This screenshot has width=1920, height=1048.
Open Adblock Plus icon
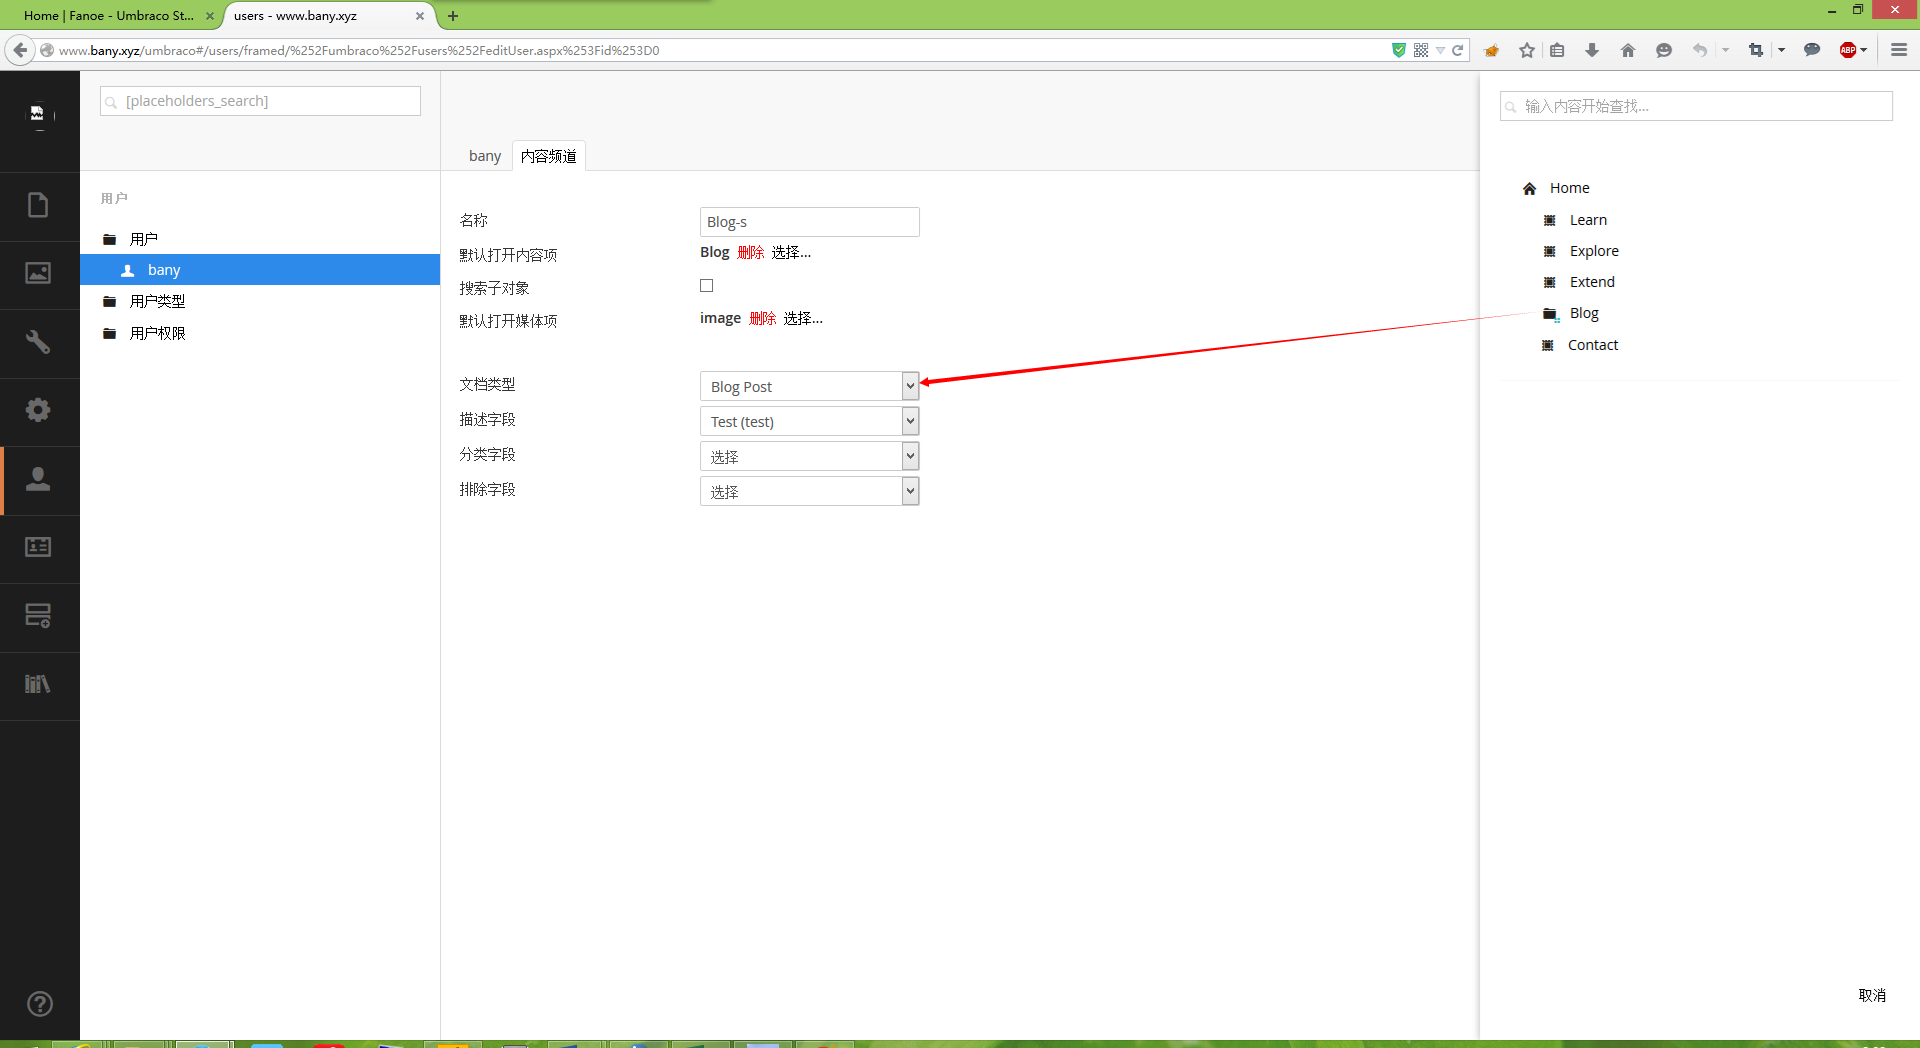(1848, 50)
